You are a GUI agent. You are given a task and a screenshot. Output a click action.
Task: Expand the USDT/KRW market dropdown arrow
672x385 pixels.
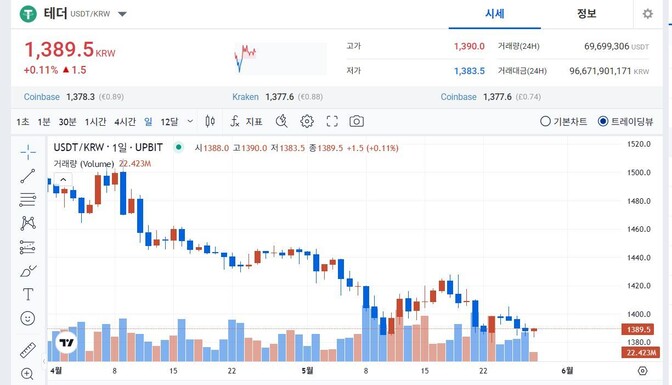point(122,14)
